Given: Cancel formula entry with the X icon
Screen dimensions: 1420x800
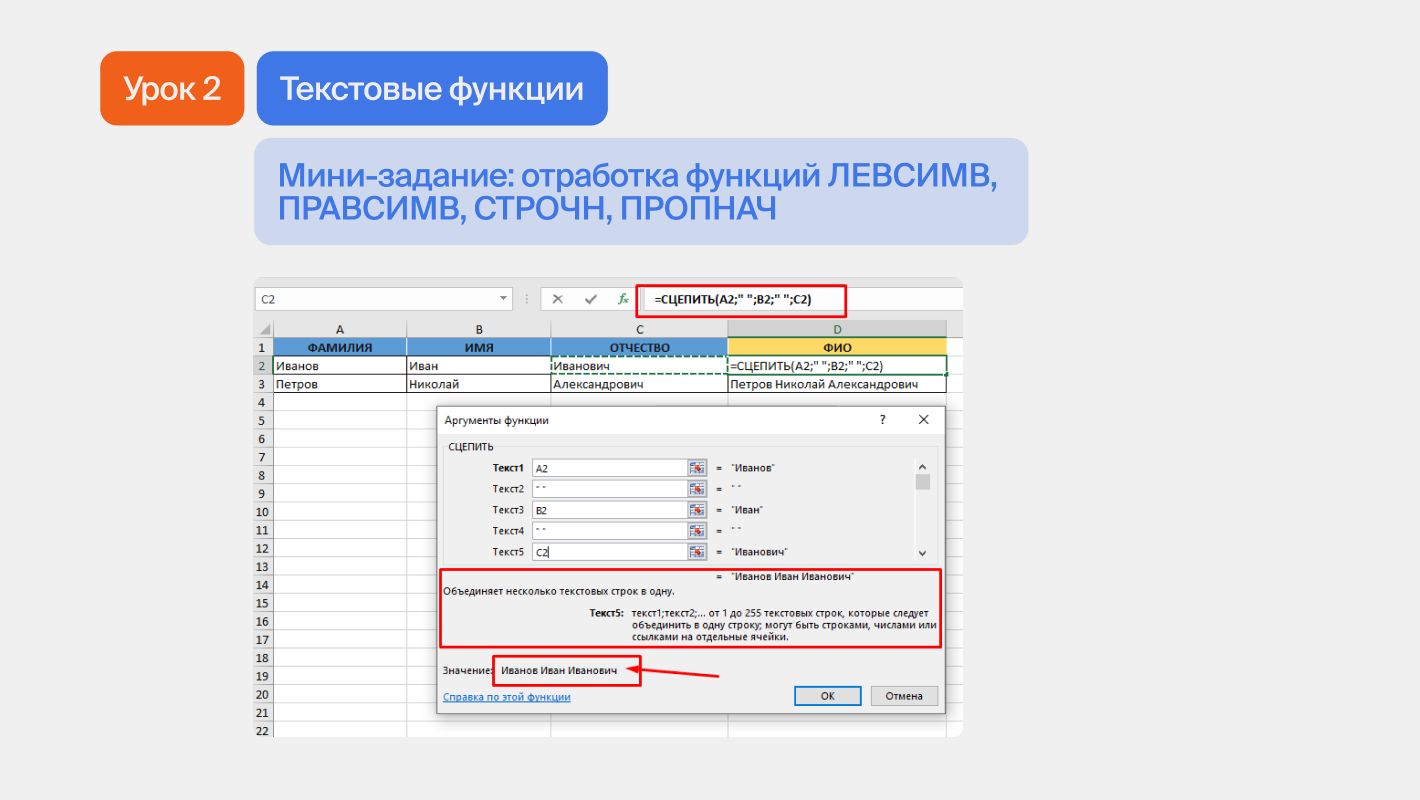Looking at the screenshot, I should pyautogui.click(x=558, y=299).
